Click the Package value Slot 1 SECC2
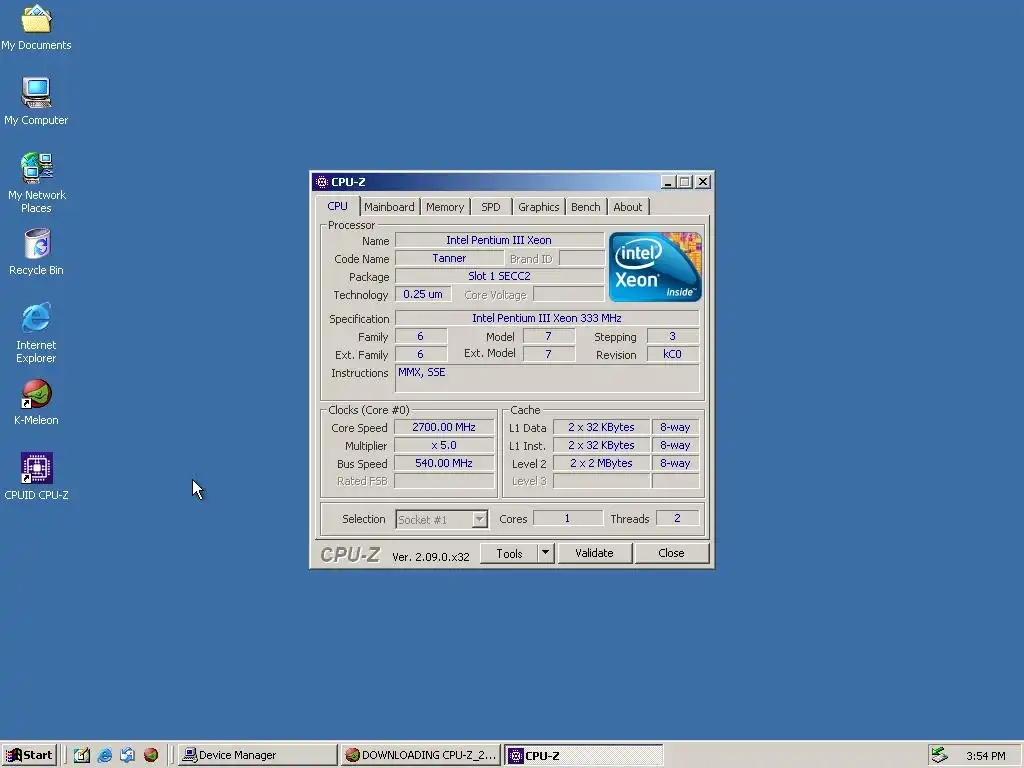Image resolution: width=1024 pixels, height=768 pixels. (499, 276)
